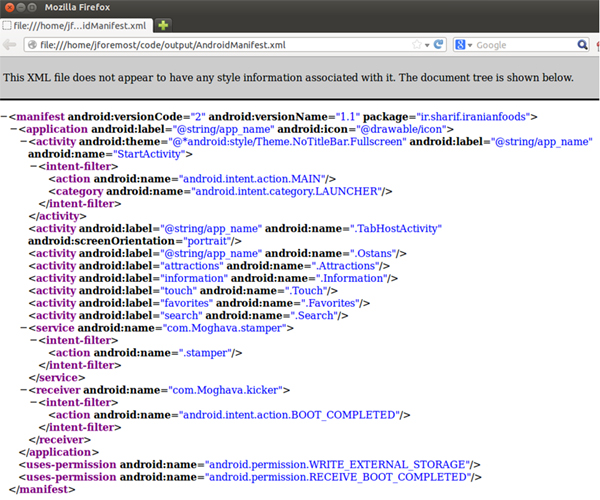Click the ".TabHostActivity" name value
The height and width of the screenshot is (500, 600).
coord(396,228)
